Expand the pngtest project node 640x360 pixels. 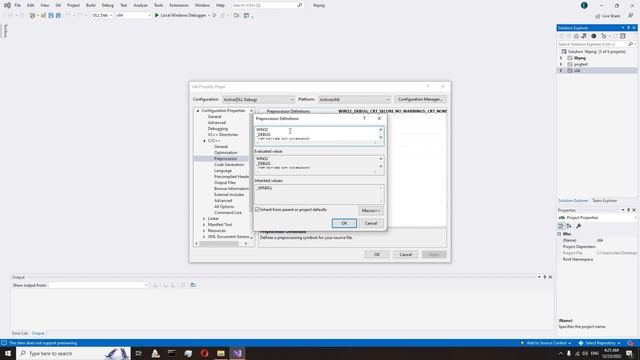click(x=561, y=64)
